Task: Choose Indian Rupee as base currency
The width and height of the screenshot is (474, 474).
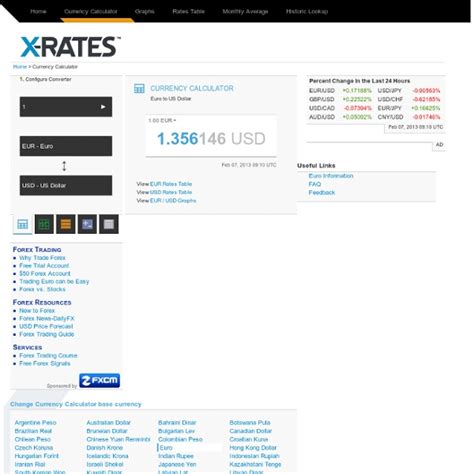Action: click(176, 456)
